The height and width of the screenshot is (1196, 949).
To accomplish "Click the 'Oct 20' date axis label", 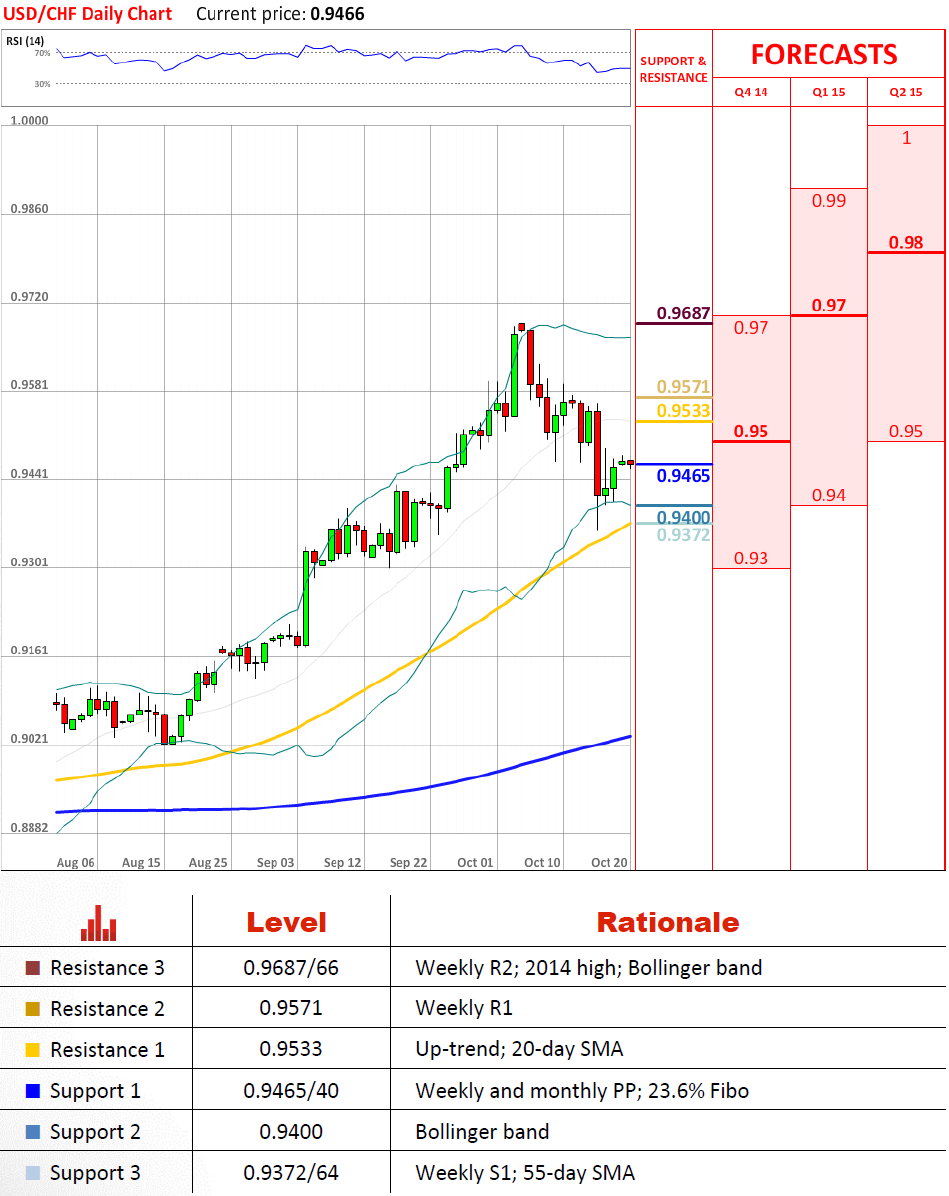I will 609,863.
